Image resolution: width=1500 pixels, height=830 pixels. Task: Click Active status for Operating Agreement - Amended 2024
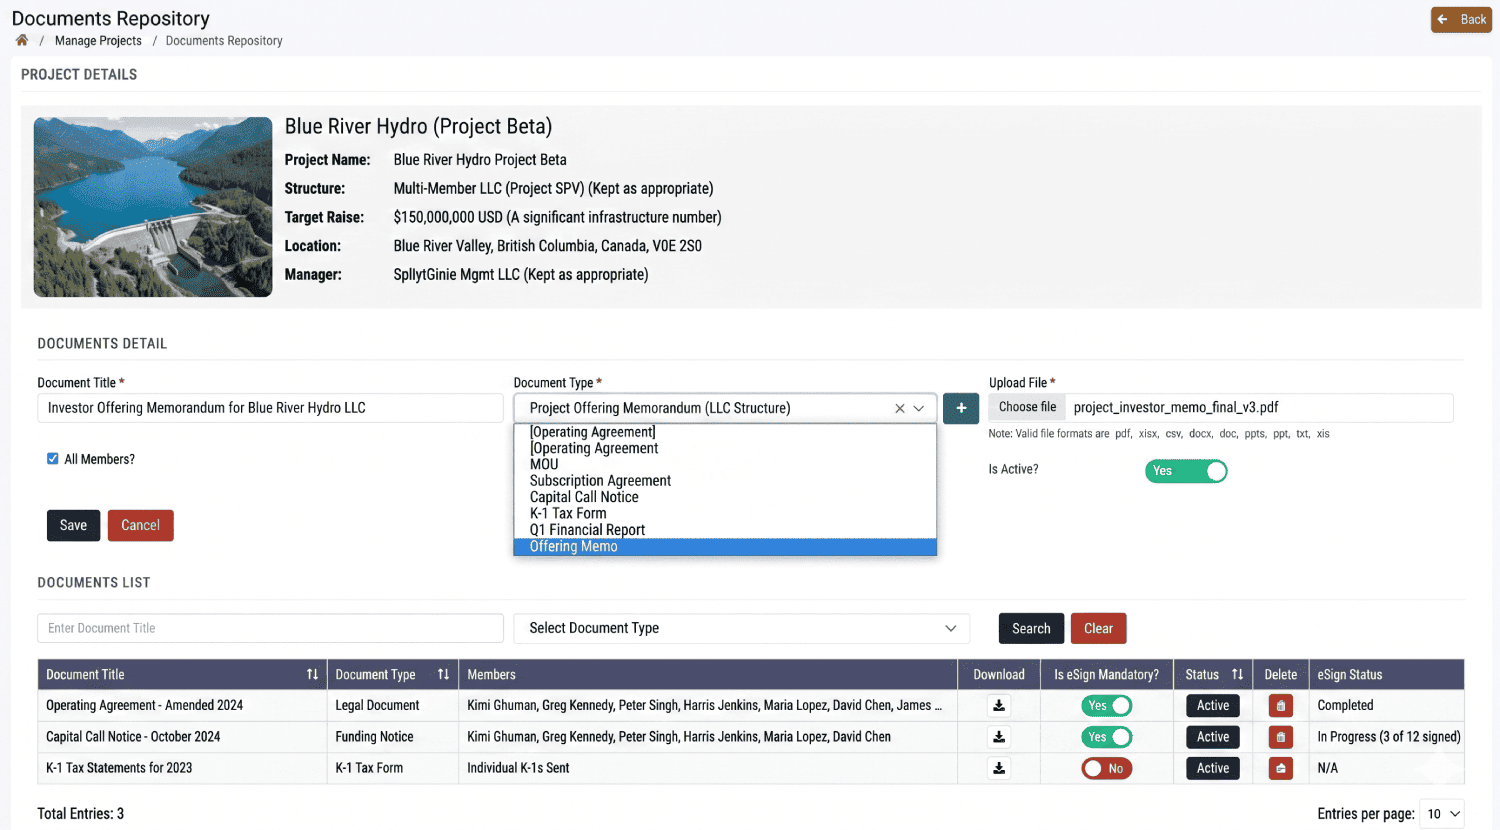click(1213, 705)
